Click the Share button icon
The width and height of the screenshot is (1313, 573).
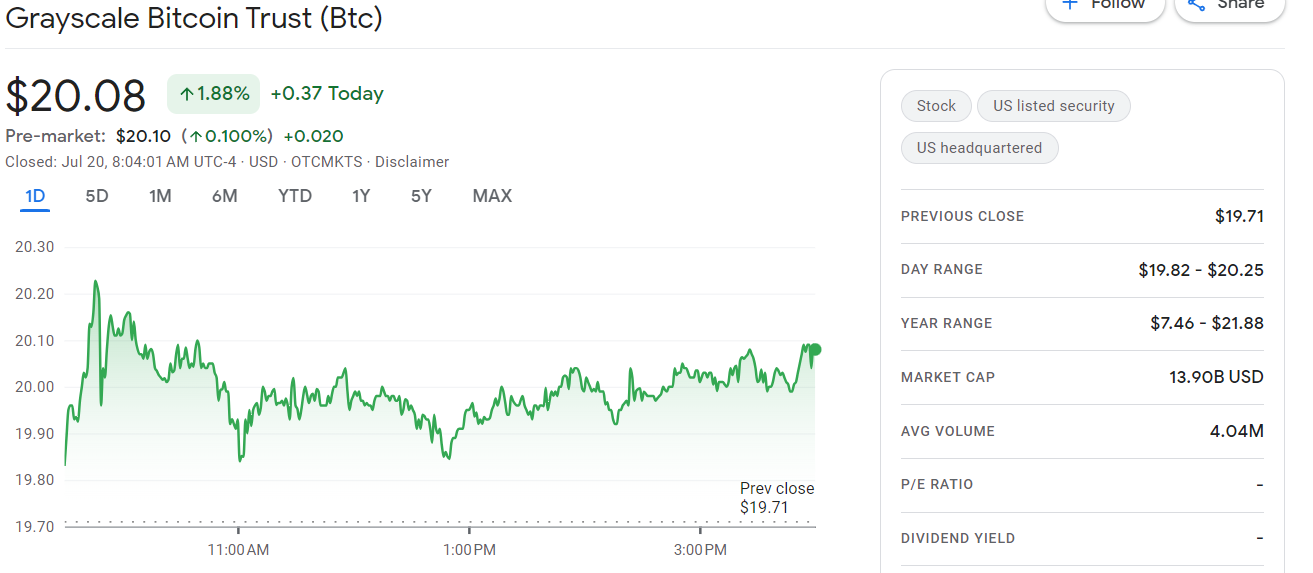tap(1195, 4)
